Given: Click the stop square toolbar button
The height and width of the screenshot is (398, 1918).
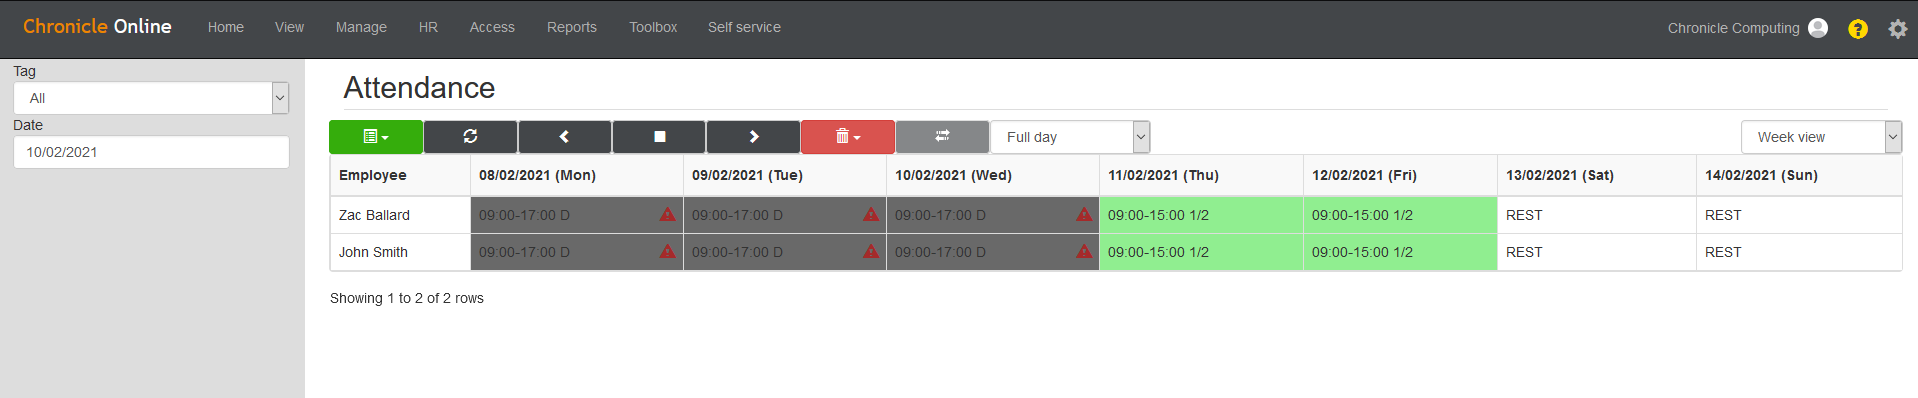Looking at the screenshot, I should 659,137.
